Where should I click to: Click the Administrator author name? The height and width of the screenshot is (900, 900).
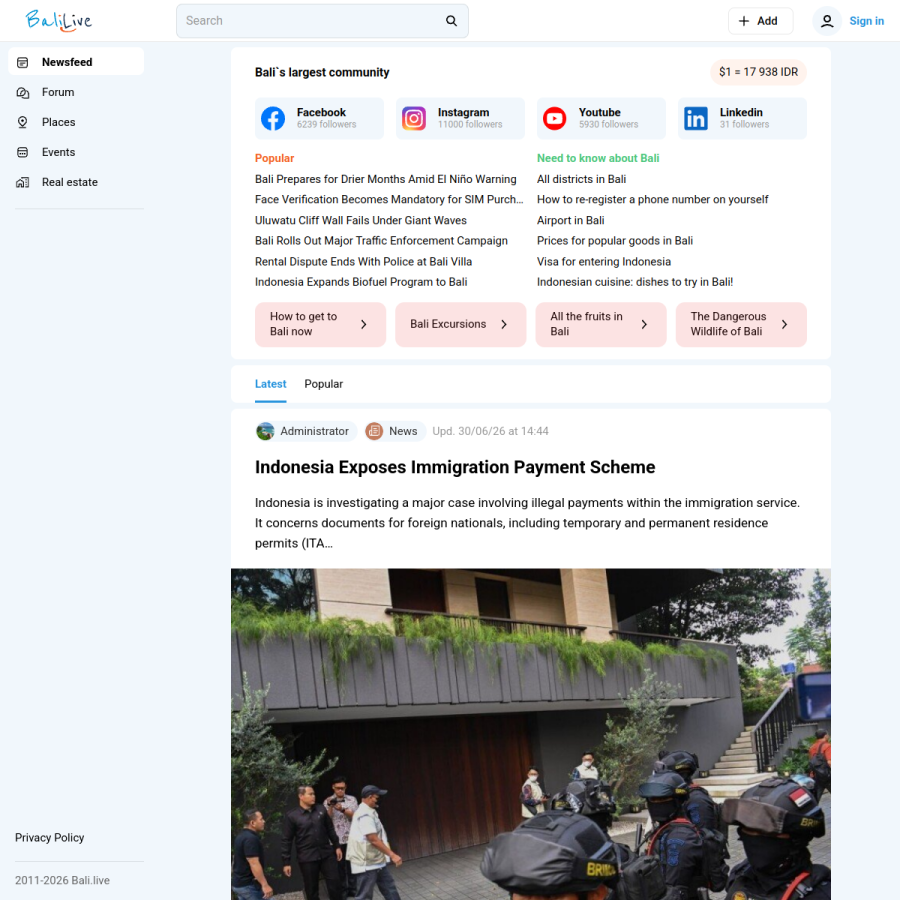click(315, 431)
